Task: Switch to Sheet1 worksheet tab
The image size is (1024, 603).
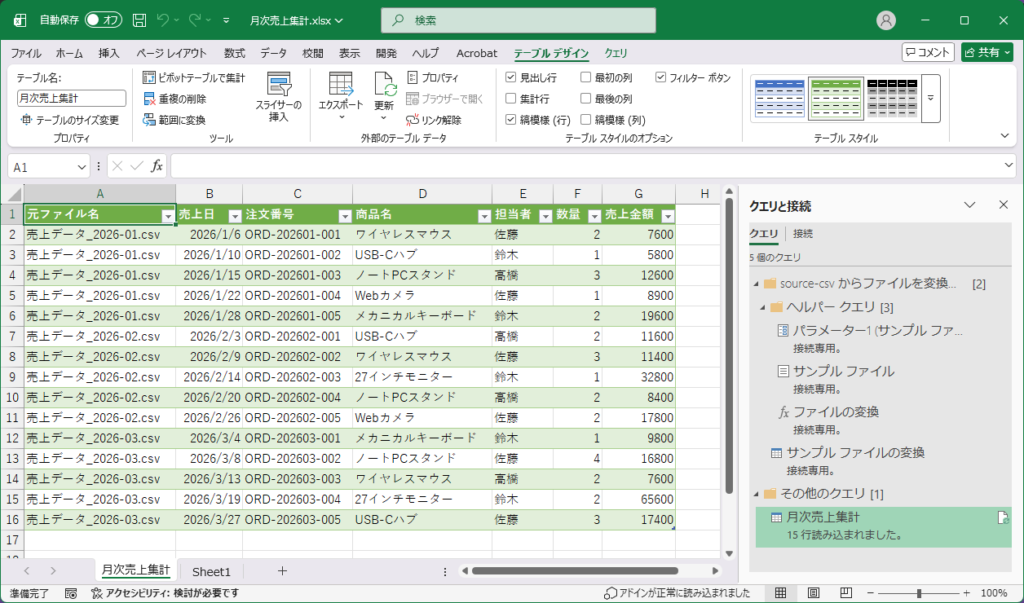Action: point(211,572)
